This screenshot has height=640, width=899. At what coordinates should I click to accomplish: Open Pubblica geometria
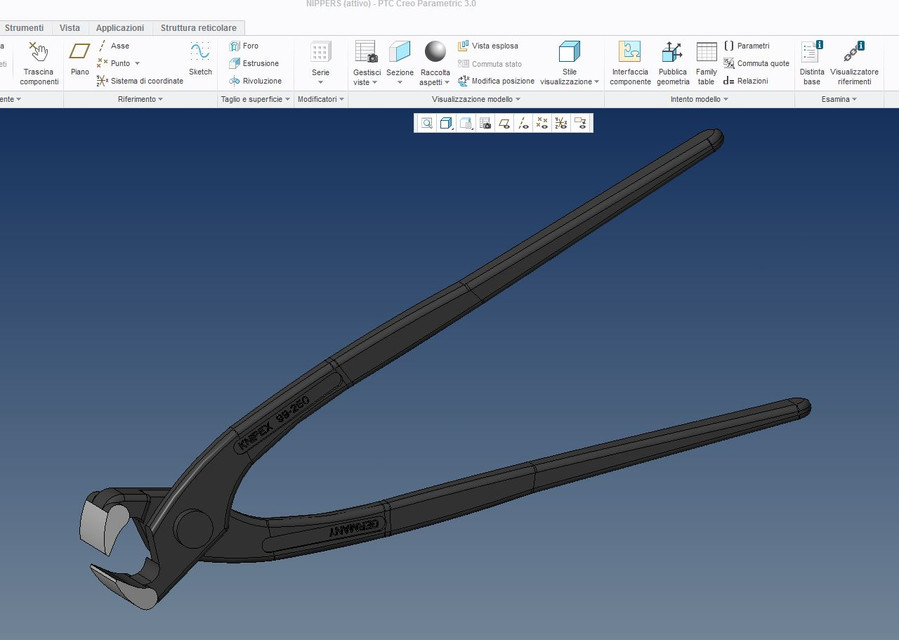click(673, 63)
